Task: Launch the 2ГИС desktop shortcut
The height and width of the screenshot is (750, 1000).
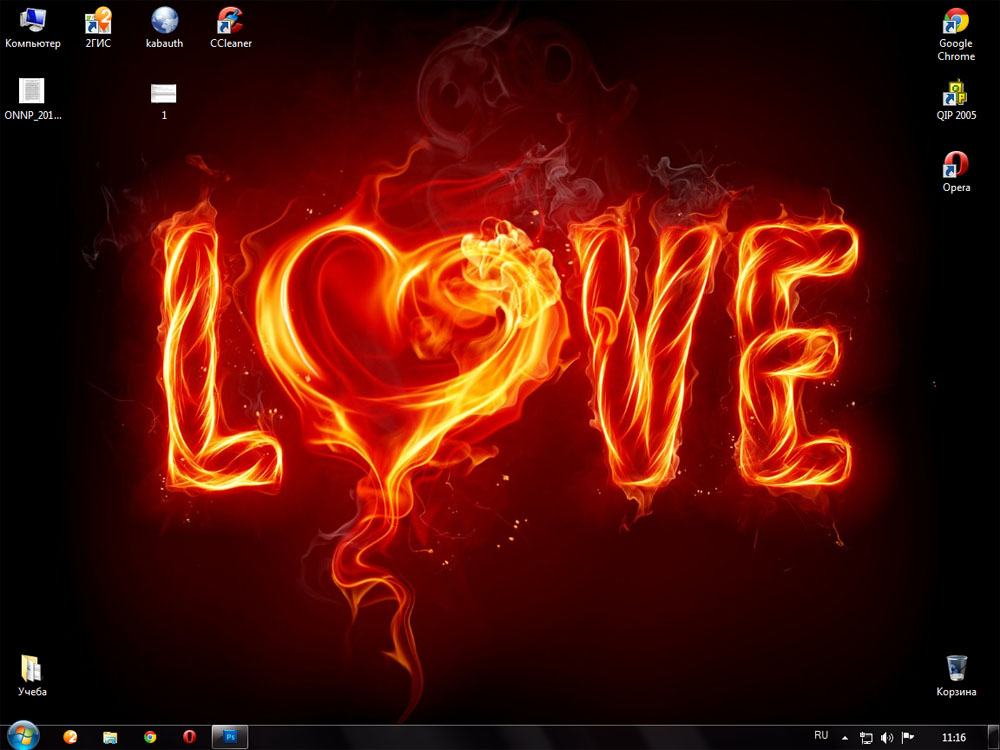Action: click(x=98, y=29)
